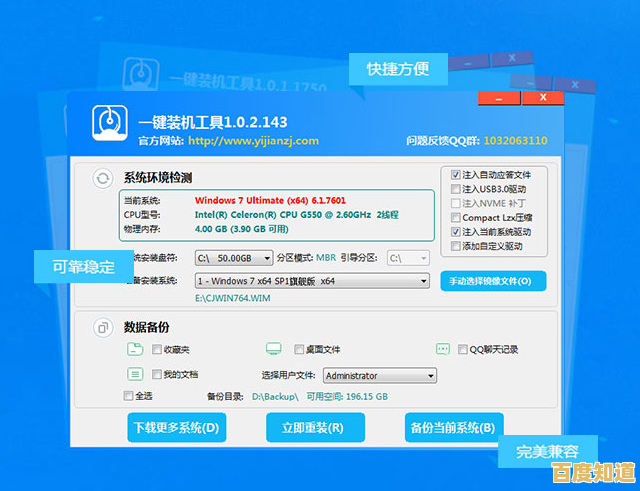Minimize the front installer window
640x491 pixels.
499,98
